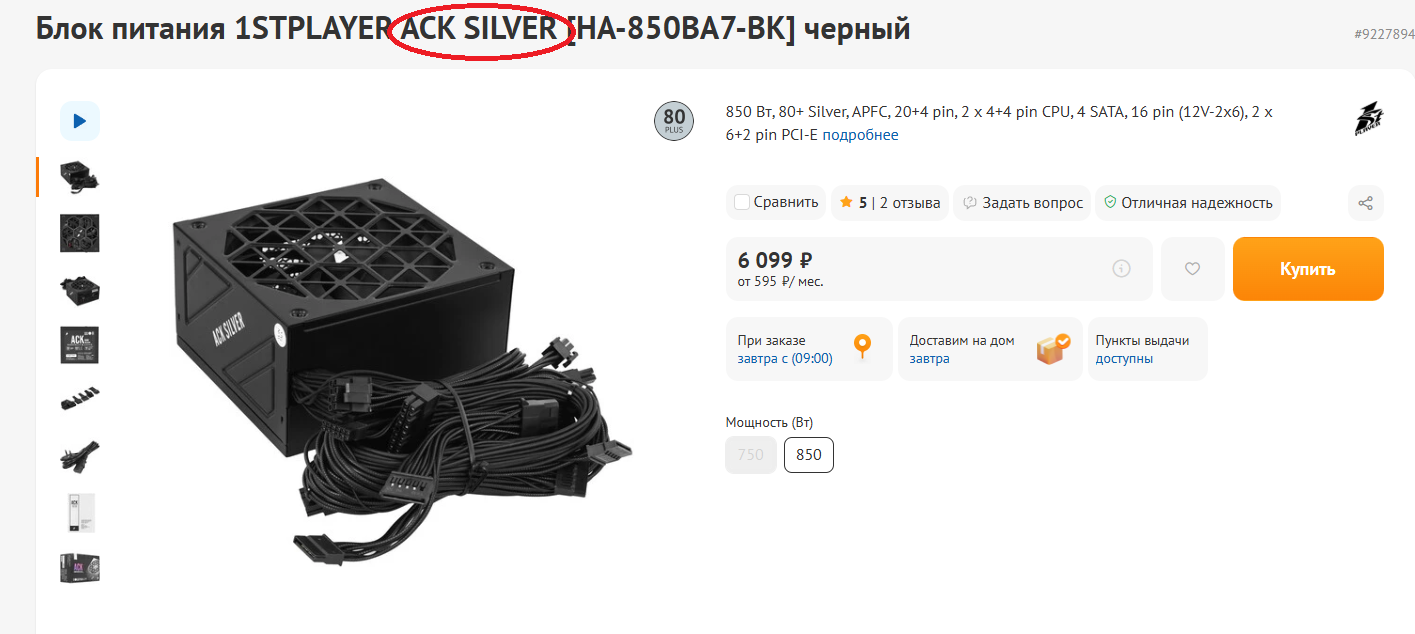Screen dimensions: 1415x634
Task: Open the 1STPLAYER brand logo
Action: 1368,121
